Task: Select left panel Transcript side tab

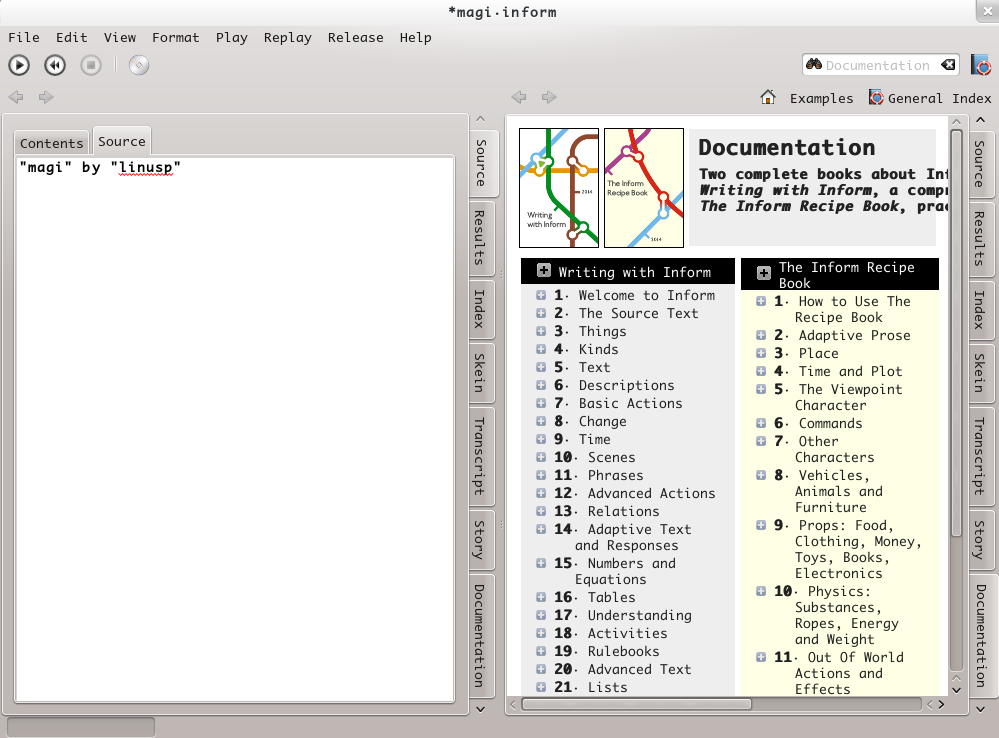Action: click(x=482, y=456)
